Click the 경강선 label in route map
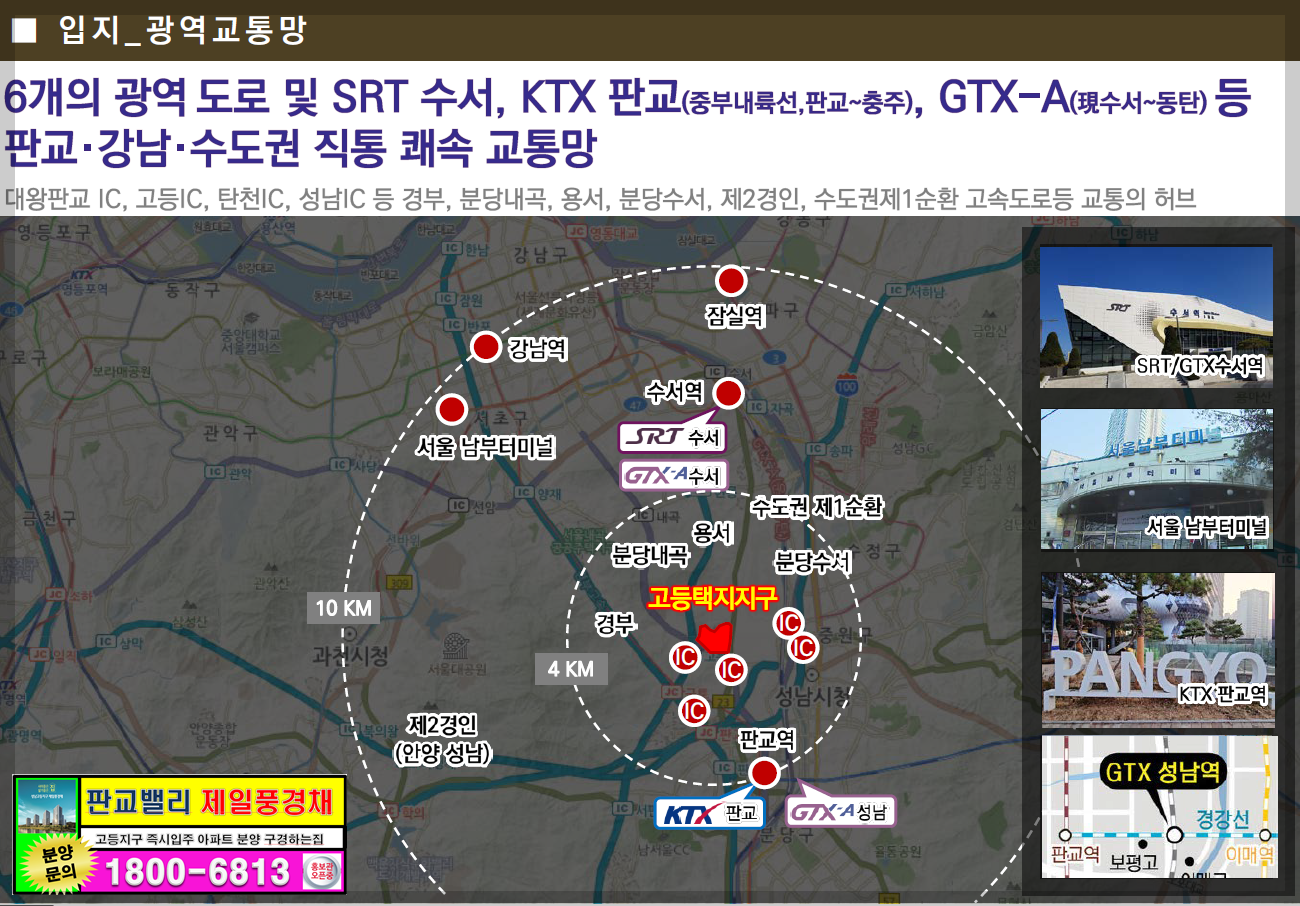Image resolution: width=1300 pixels, height=906 pixels. tap(1223, 819)
